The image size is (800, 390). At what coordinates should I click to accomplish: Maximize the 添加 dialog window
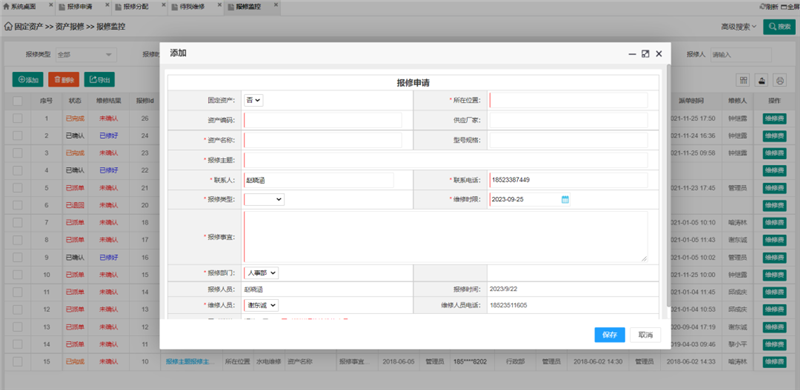click(x=645, y=54)
